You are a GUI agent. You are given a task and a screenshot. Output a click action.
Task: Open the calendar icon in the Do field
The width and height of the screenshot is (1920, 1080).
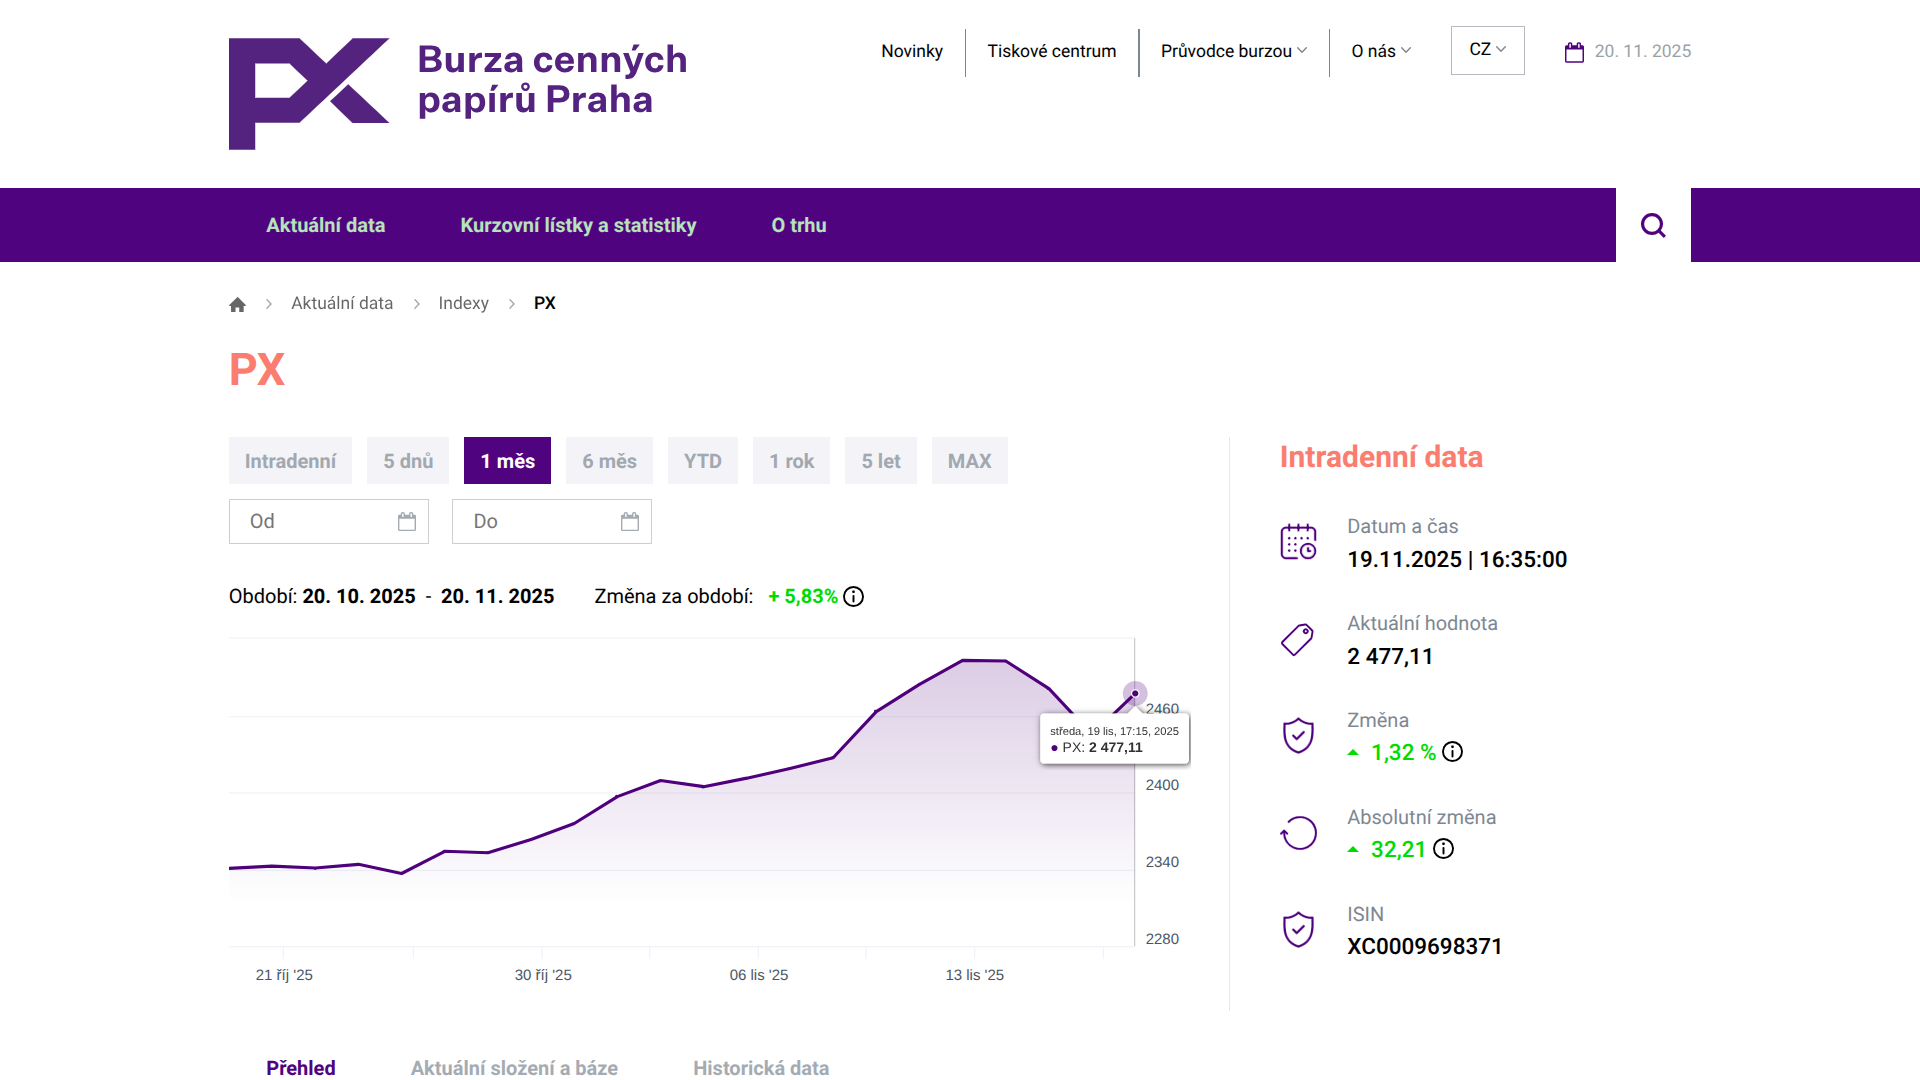click(630, 521)
